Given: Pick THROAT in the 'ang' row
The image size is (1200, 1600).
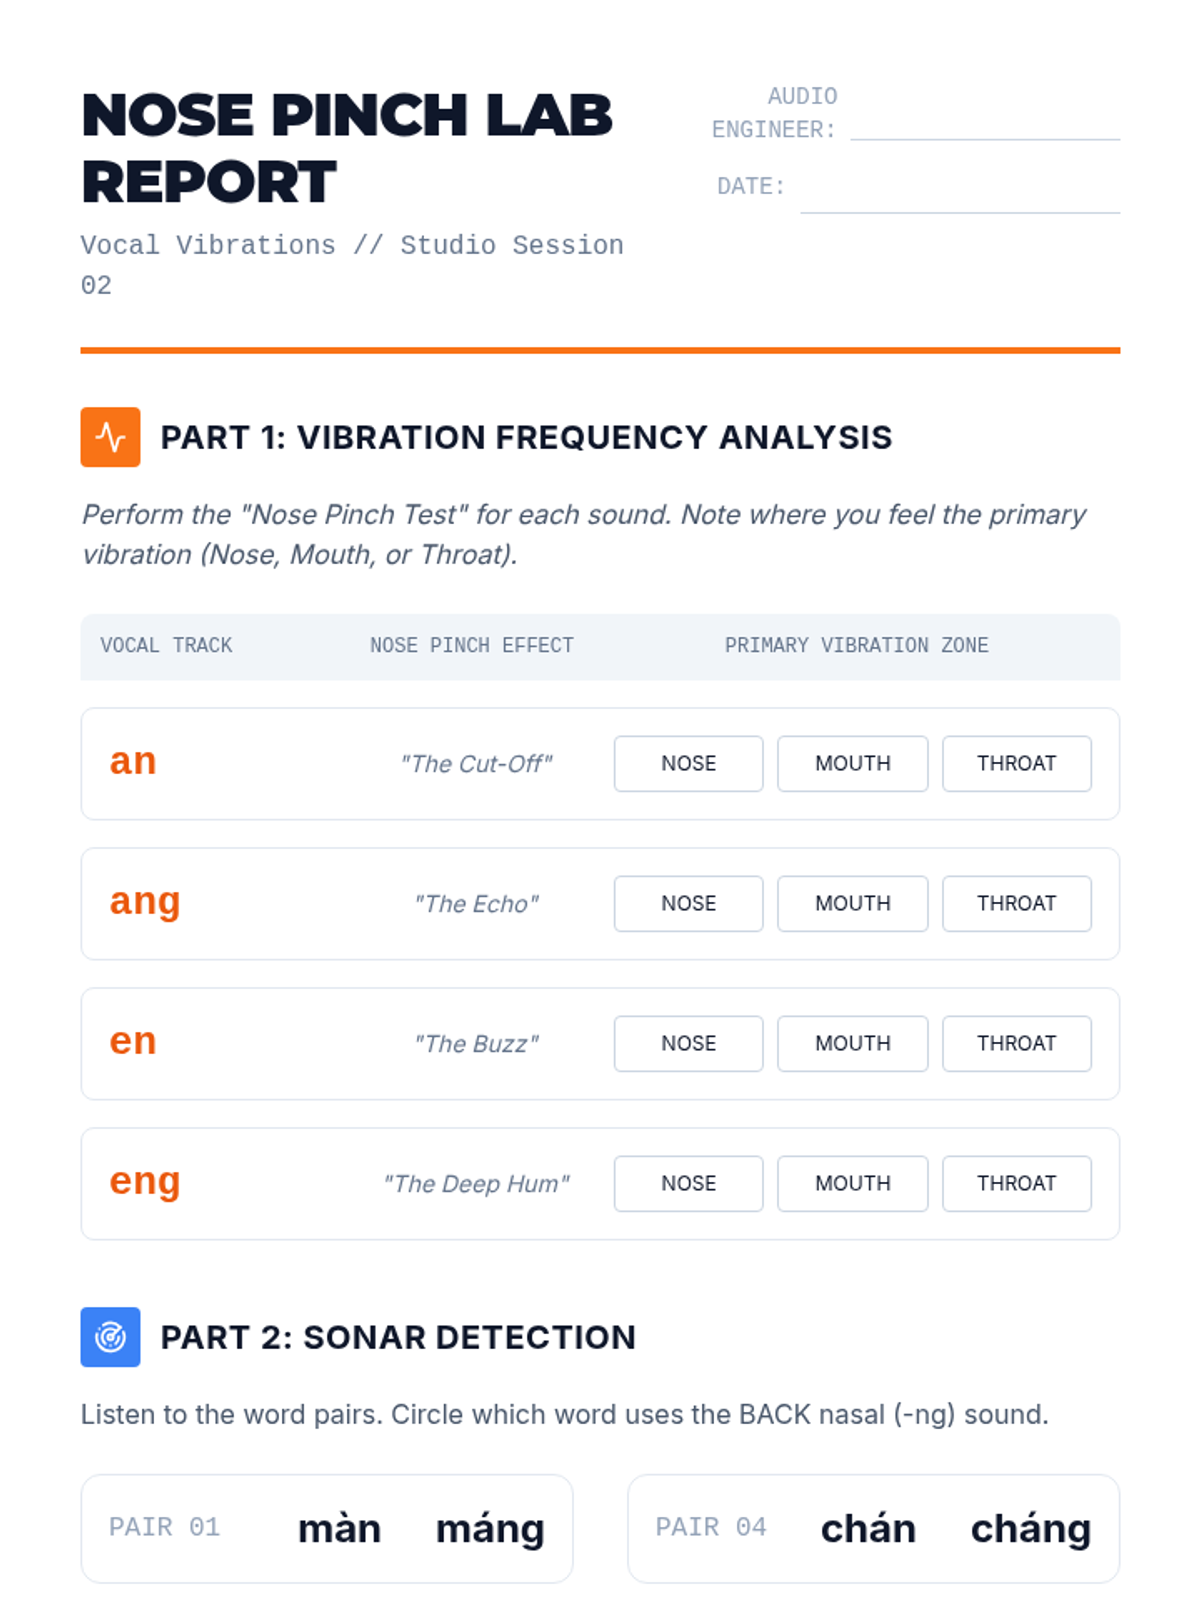Looking at the screenshot, I should (1016, 904).
